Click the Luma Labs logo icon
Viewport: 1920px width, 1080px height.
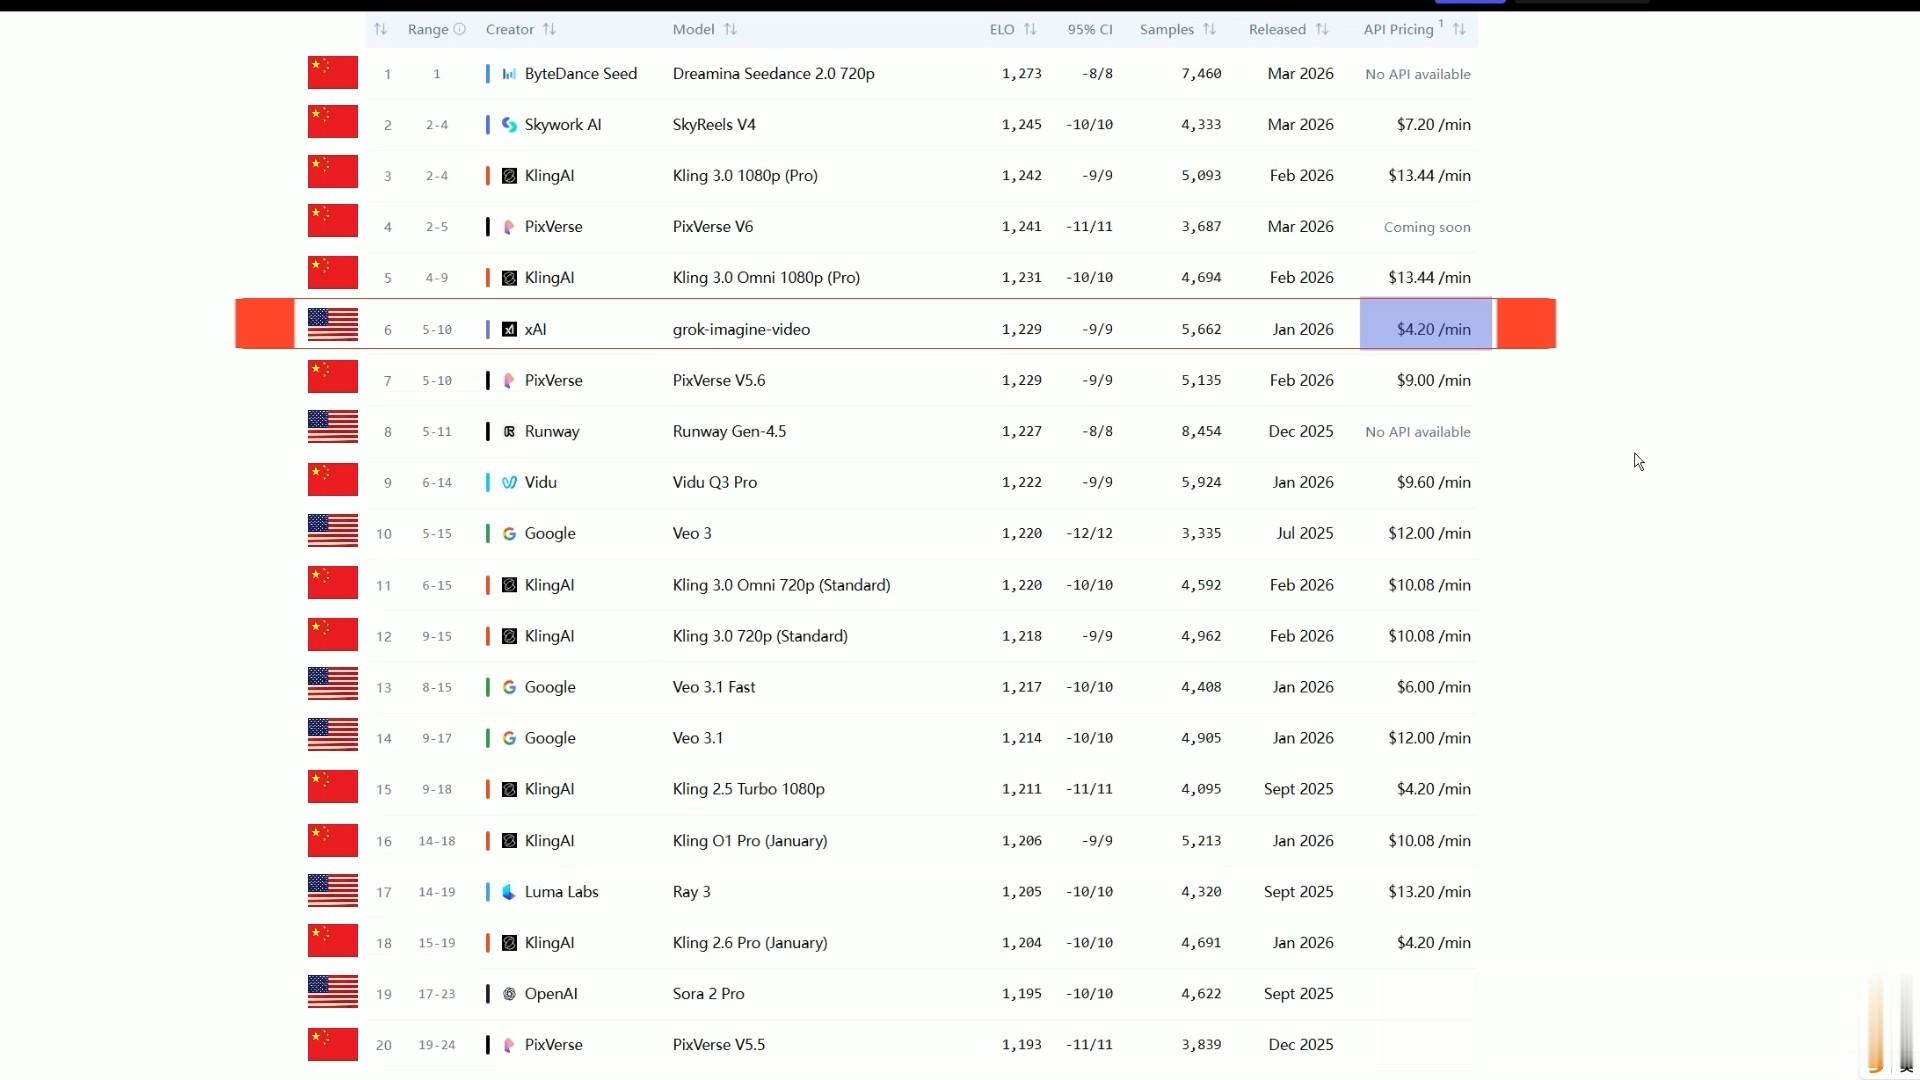(x=509, y=892)
